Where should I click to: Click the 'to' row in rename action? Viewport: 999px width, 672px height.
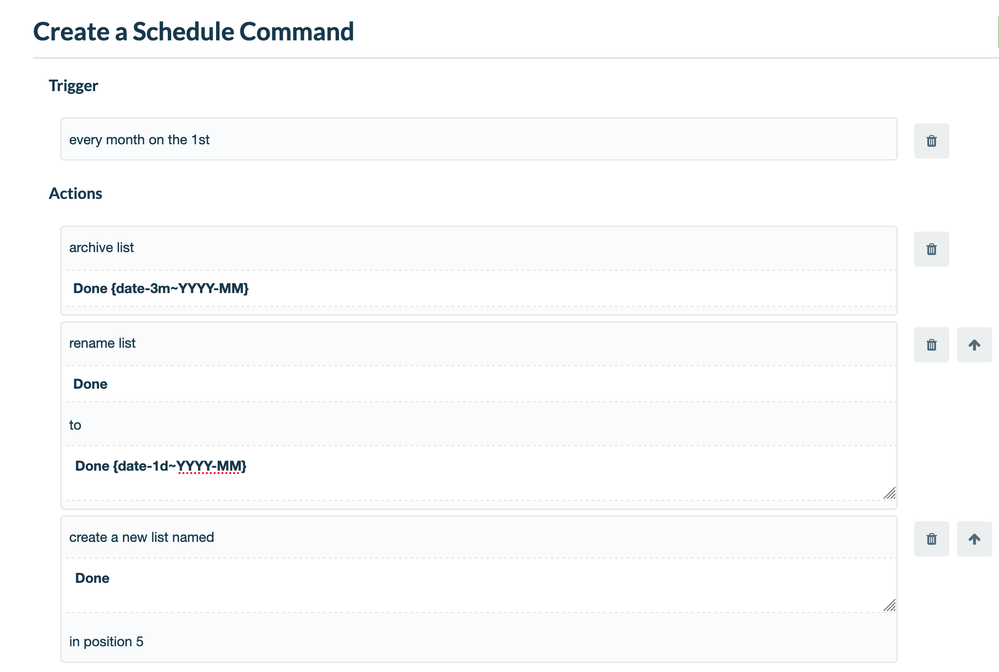click(x=478, y=425)
